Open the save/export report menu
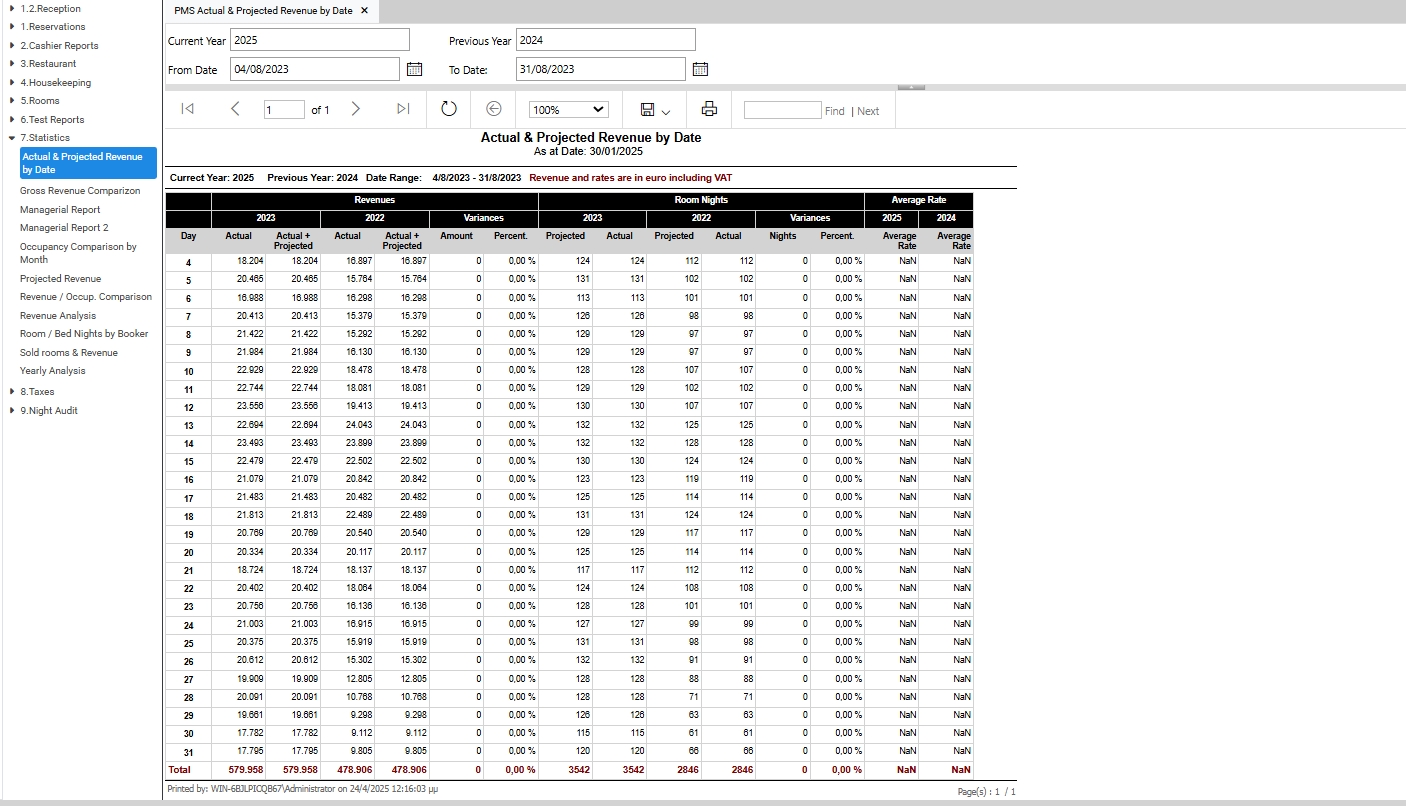 pos(655,109)
